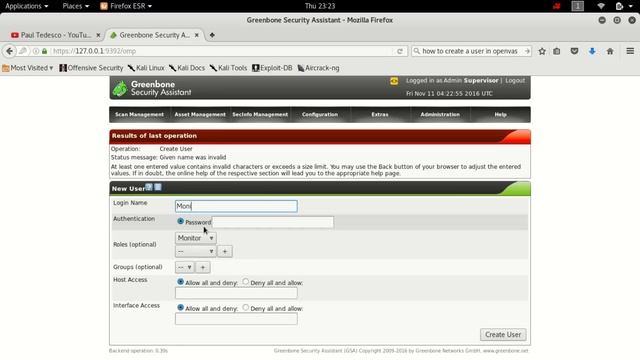The height and width of the screenshot is (360, 640).
Task: Close the Paul Tedesco YouTube tab
Action: [x=98, y=35]
